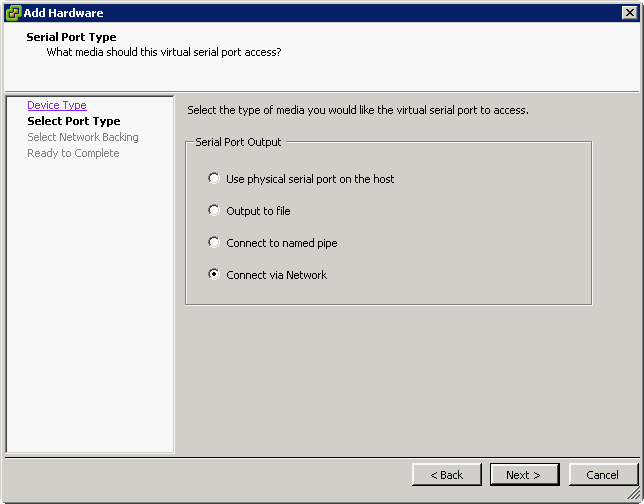Click the 'Add Hardware' title bar text
This screenshot has width=644, height=504.
[x=63, y=13]
